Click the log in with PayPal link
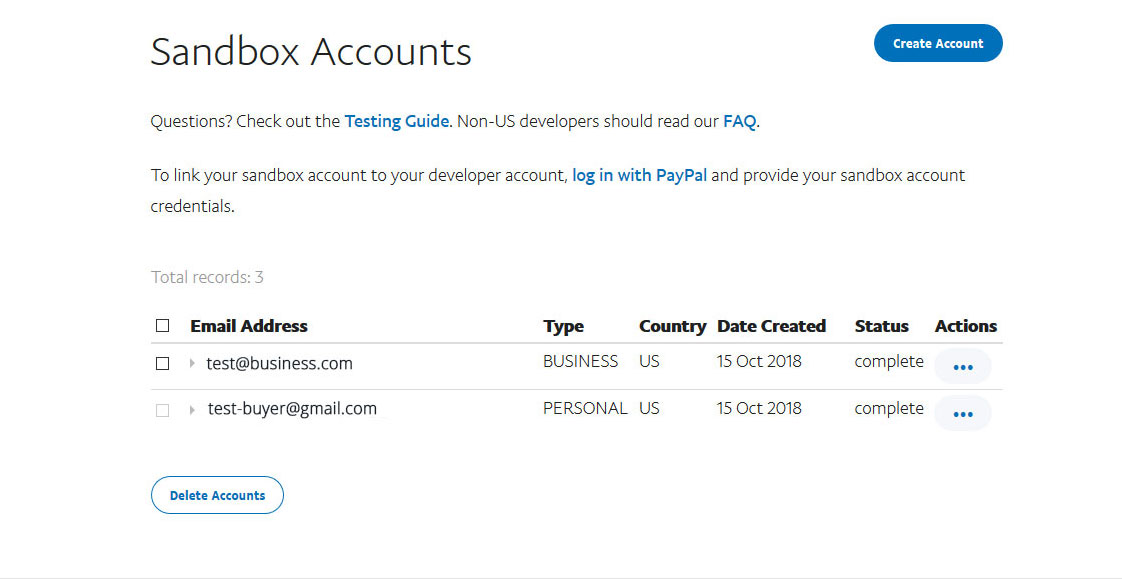This screenshot has height=579, width=1122. (639, 175)
